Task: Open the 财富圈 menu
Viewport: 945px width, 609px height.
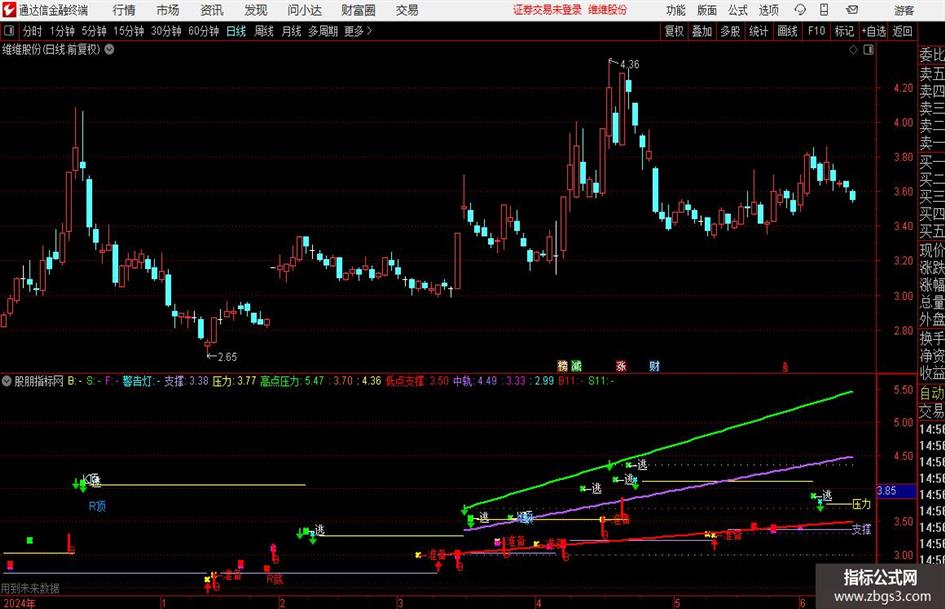Action: tap(358, 10)
